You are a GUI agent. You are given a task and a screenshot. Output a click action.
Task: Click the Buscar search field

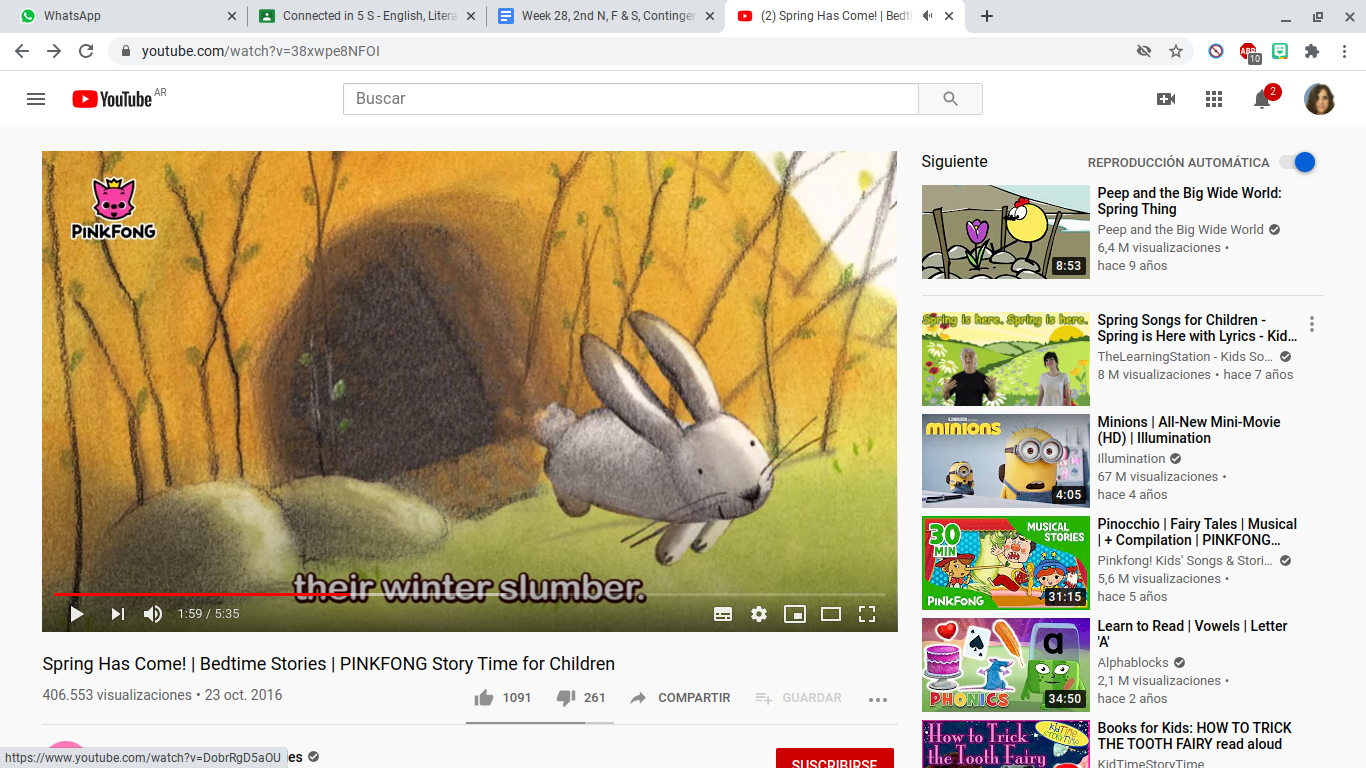click(x=630, y=99)
